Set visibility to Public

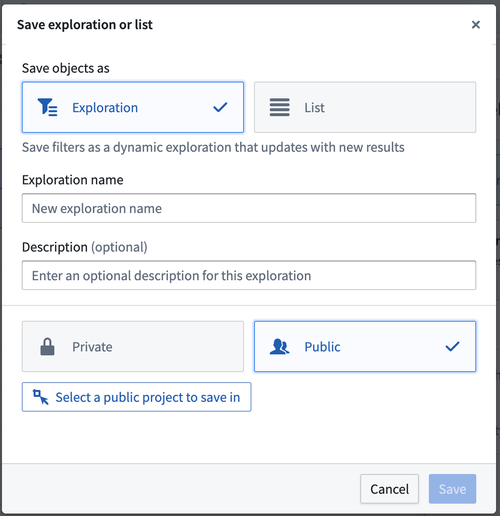(365, 347)
